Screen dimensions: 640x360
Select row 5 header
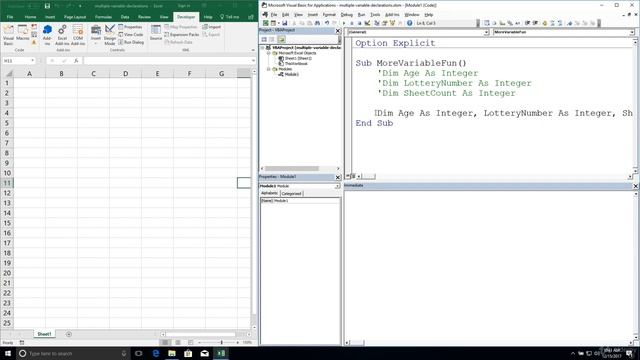7,123
